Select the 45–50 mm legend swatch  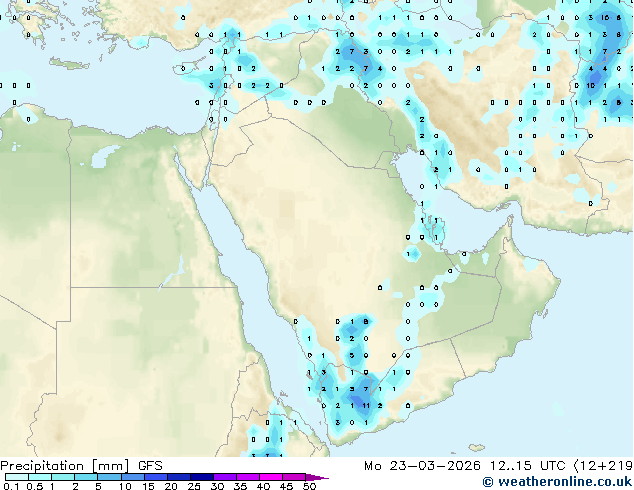(294, 477)
